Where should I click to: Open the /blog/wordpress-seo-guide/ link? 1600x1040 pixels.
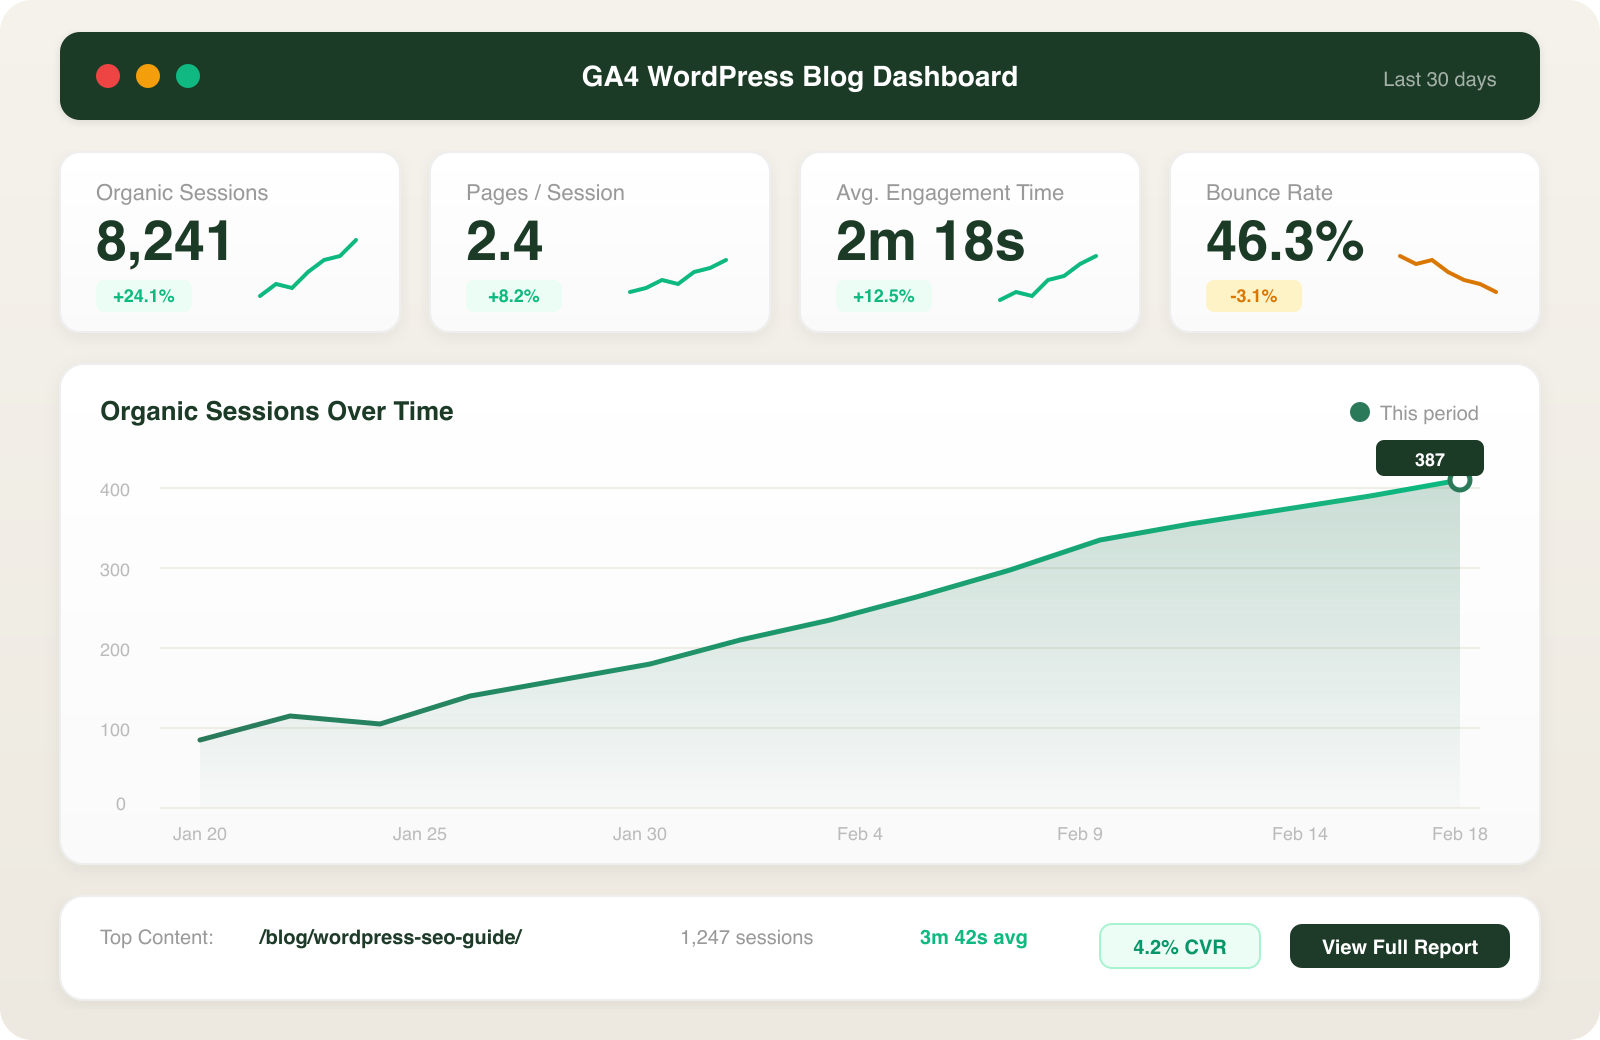[x=391, y=937]
